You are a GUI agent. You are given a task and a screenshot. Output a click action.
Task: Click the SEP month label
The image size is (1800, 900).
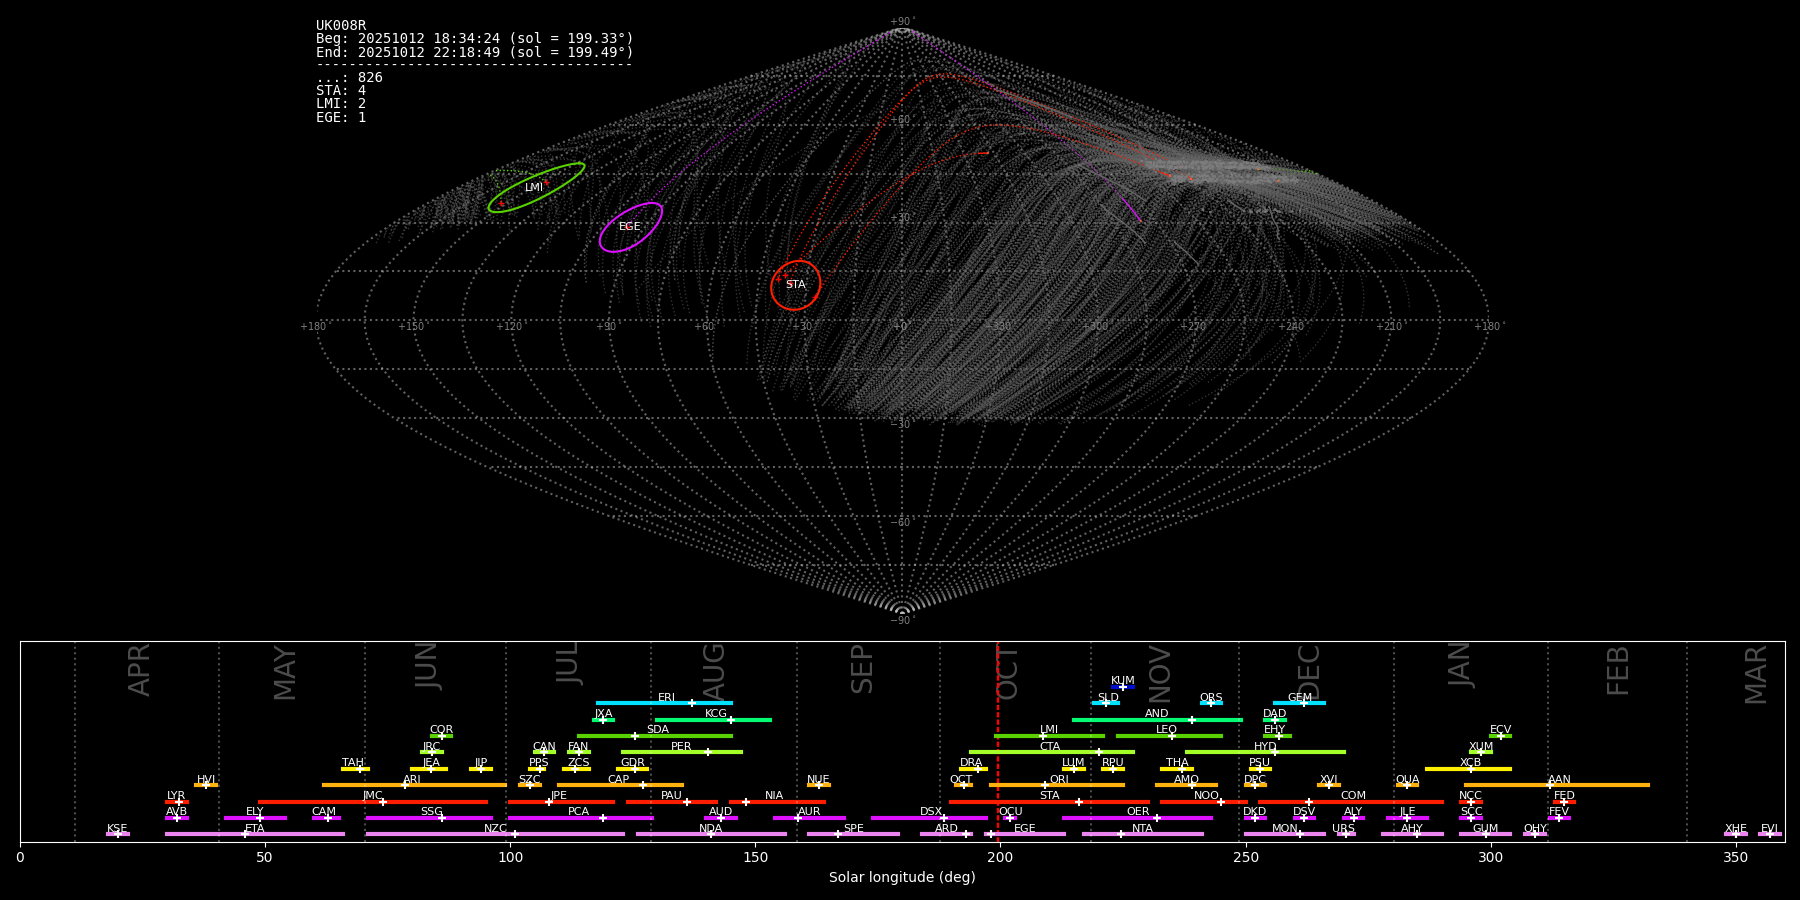click(862, 669)
